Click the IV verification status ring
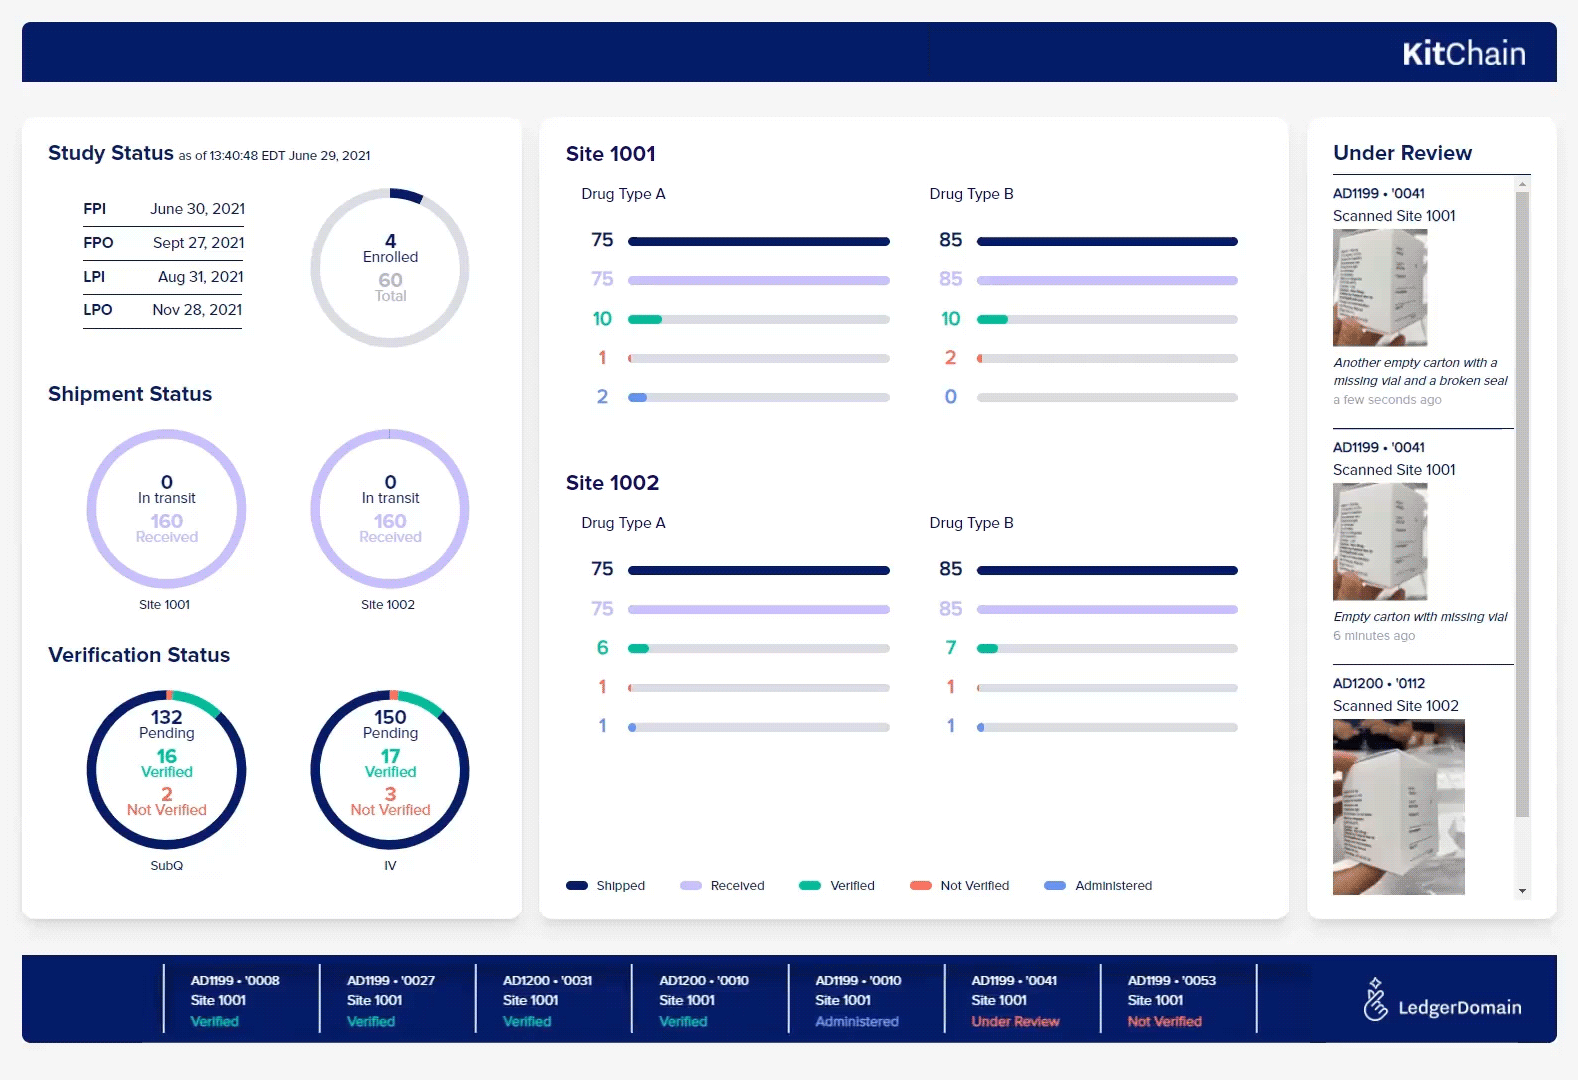Screen dimensions: 1578x1080 390,770
